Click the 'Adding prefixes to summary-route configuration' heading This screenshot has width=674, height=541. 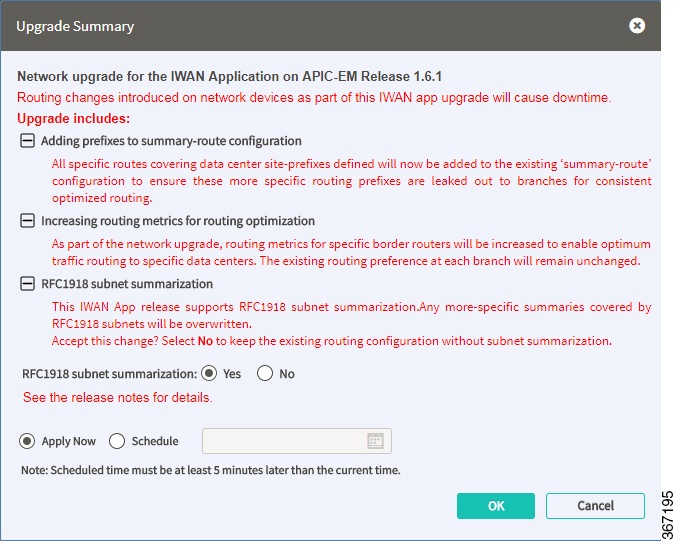click(171, 141)
